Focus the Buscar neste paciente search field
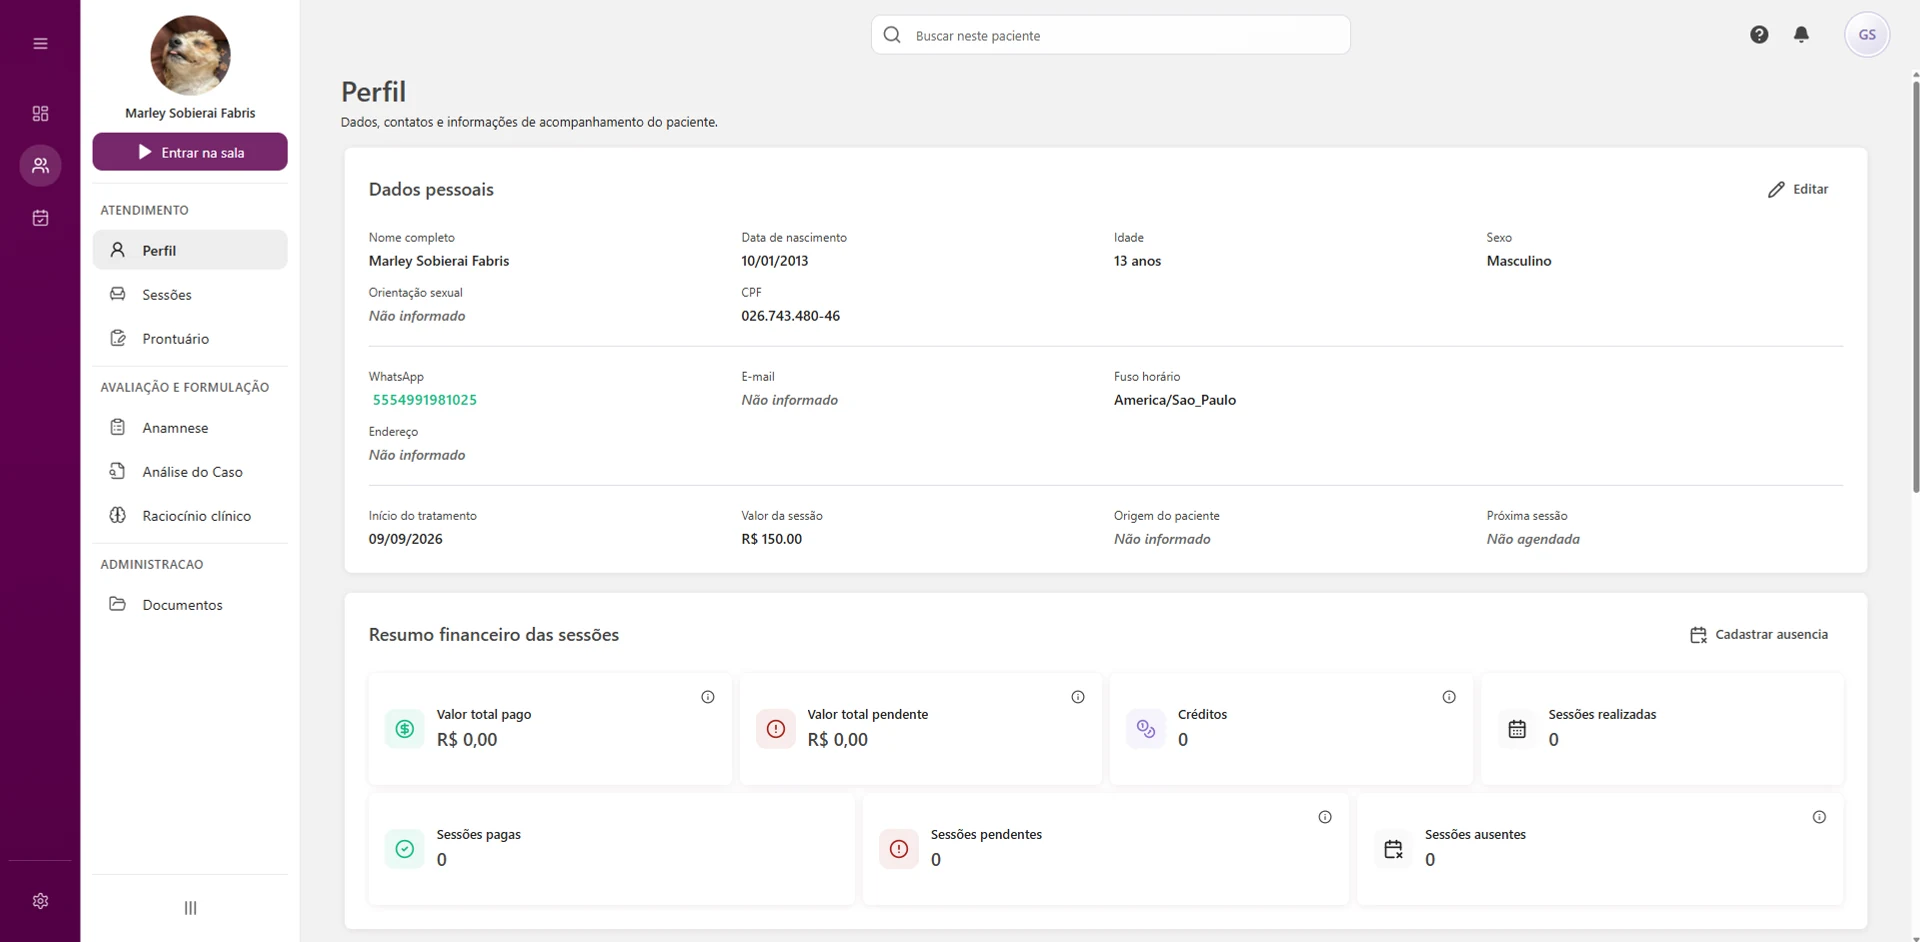The width and height of the screenshot is (1920, 942). (x=1110, y=35)
